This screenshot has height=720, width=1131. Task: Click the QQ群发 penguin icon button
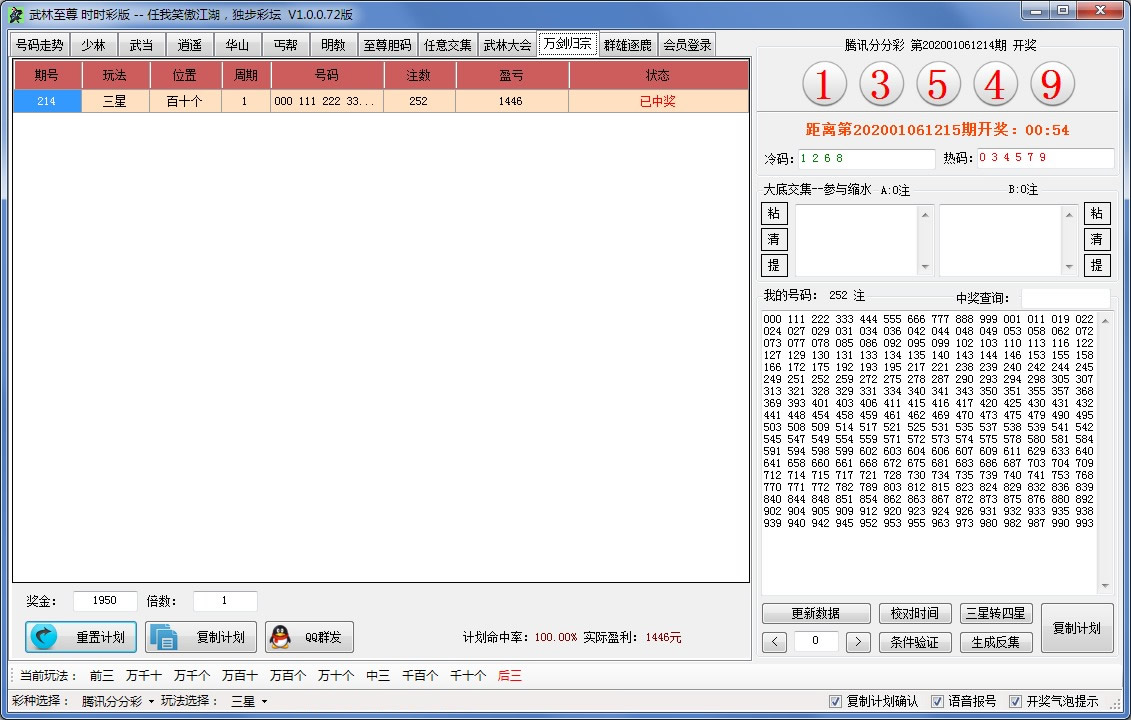tap(309, 637)
